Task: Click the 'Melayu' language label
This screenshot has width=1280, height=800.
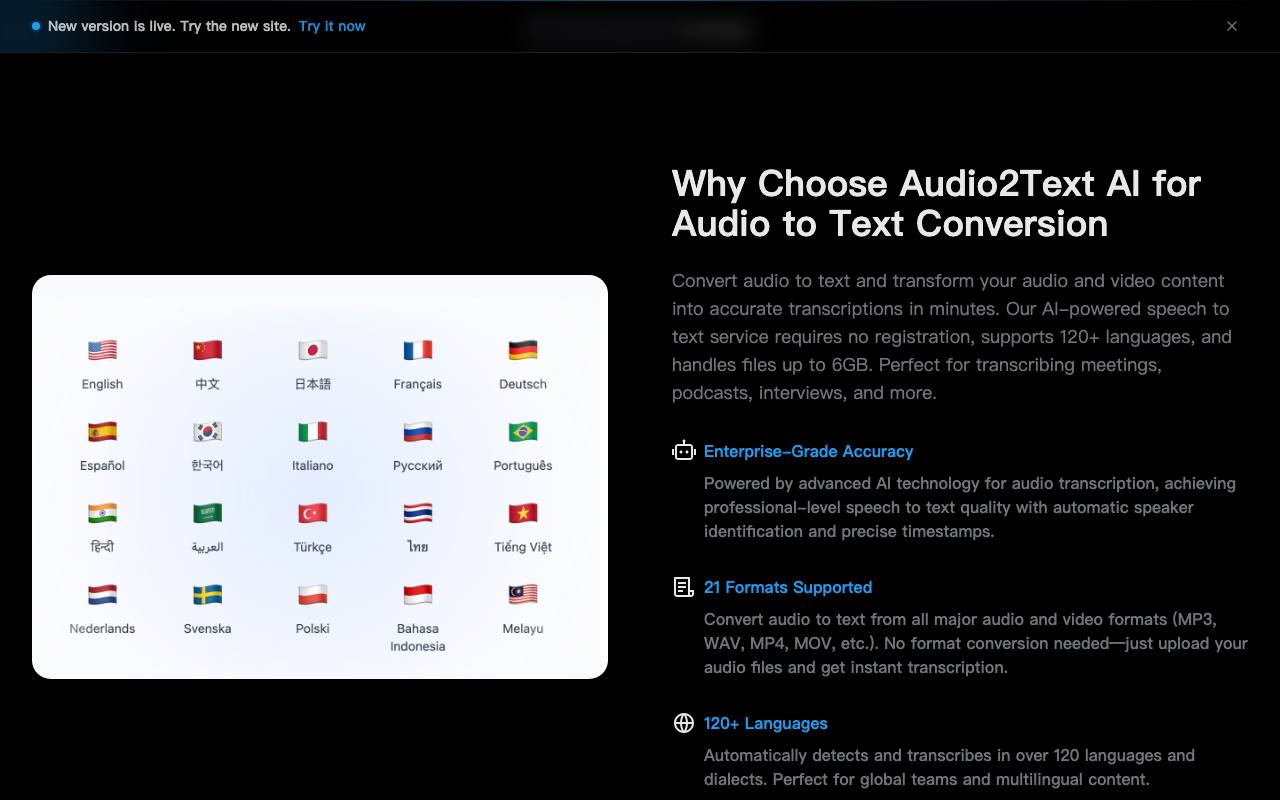Action: click(x=523, y=628)
